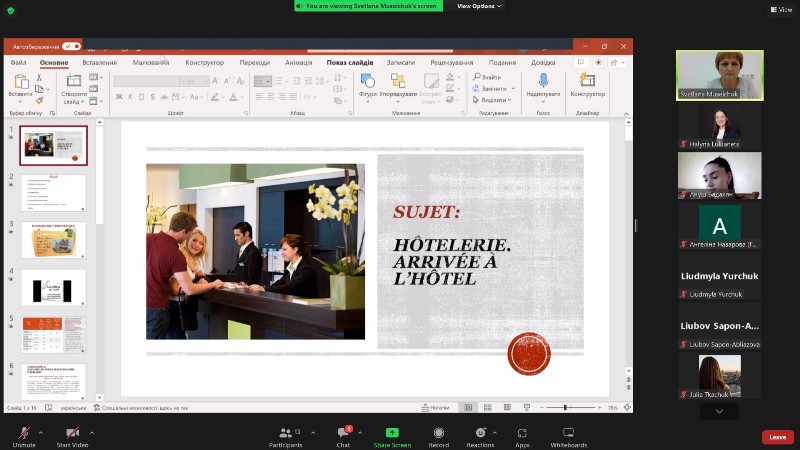Open Reactions in the Zoom toolbar

click(x=480, y=433)
